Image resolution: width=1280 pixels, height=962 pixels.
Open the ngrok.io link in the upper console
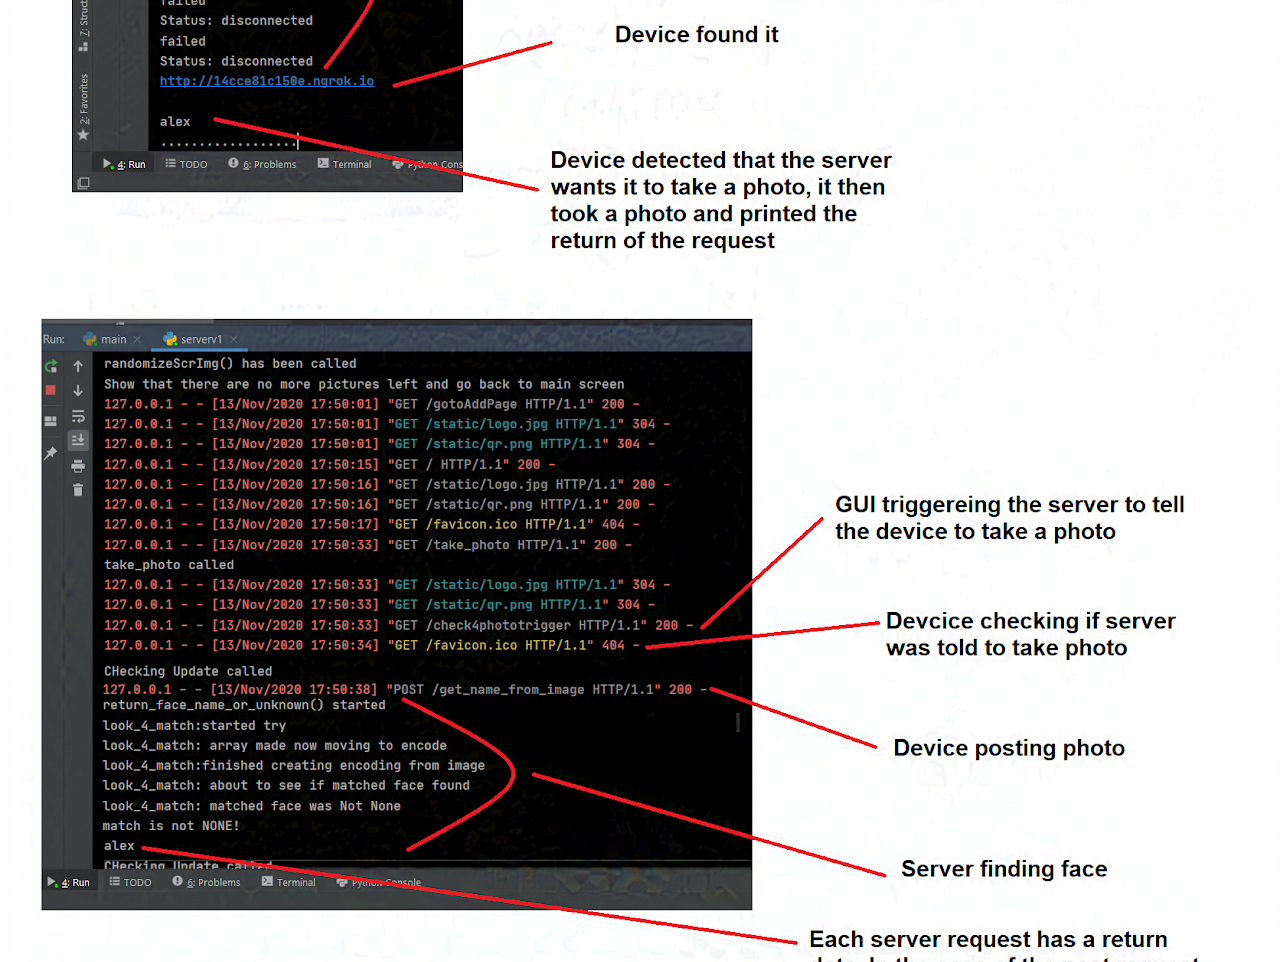(267, 81)
